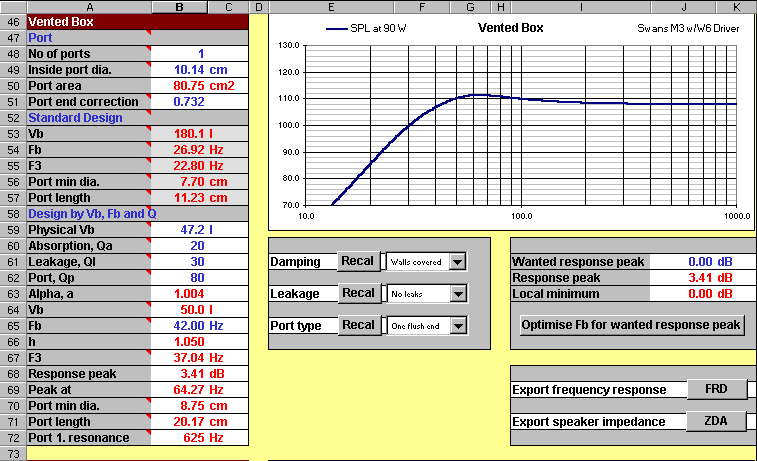Click Recal next to Port type

click(357, 325)
